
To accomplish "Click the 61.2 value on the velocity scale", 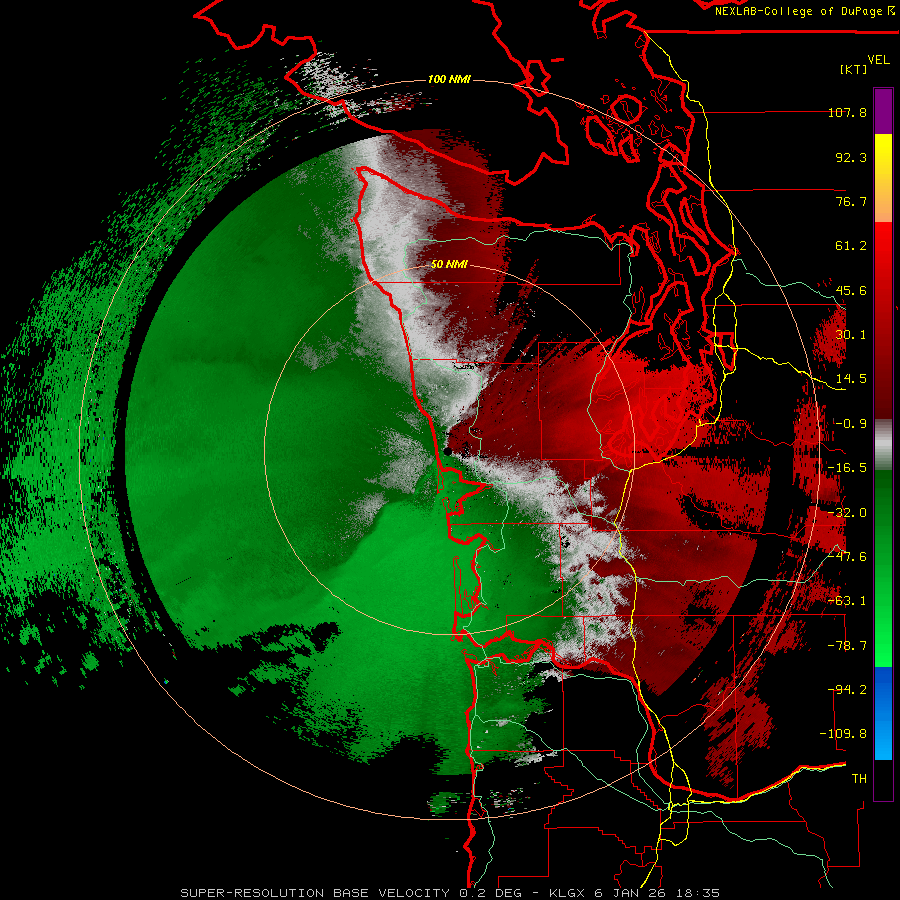I will pyautogui.click(x=851, y=246).
